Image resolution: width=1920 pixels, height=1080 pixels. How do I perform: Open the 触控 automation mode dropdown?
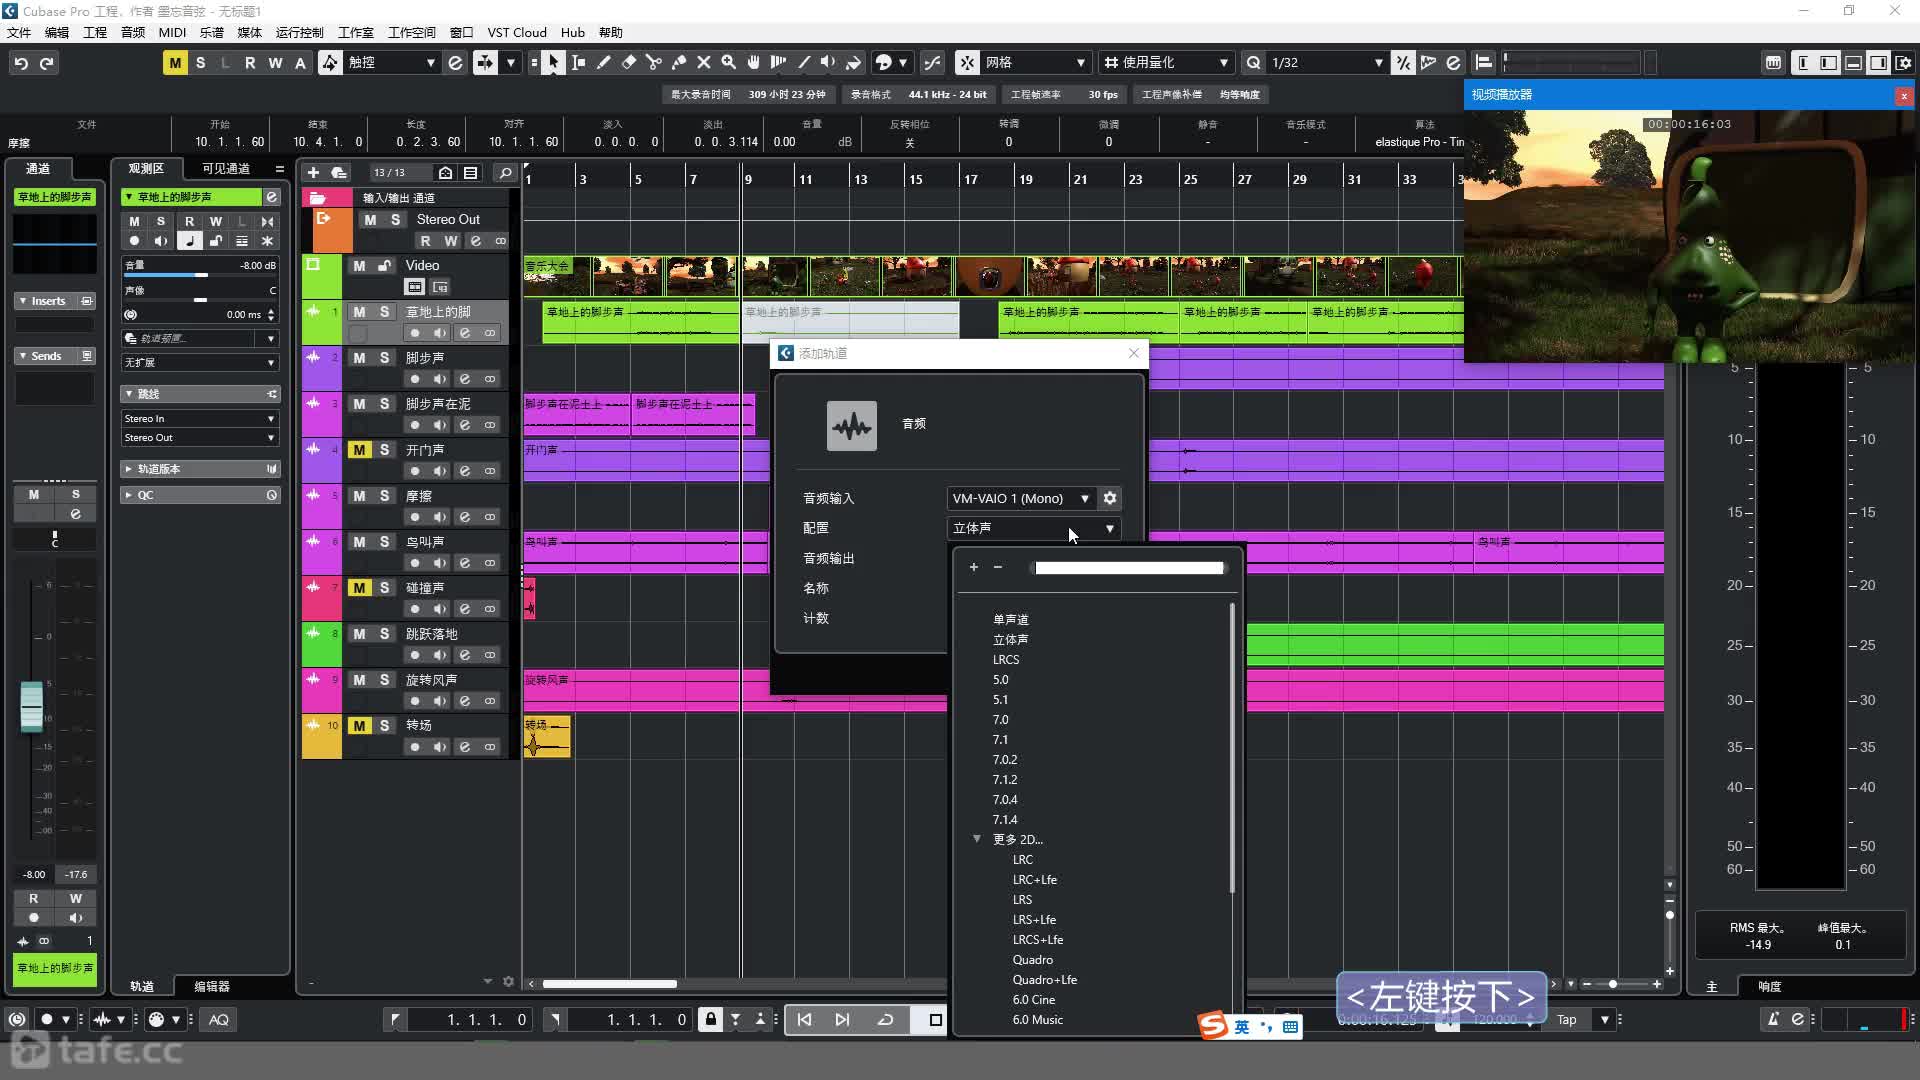392,62
